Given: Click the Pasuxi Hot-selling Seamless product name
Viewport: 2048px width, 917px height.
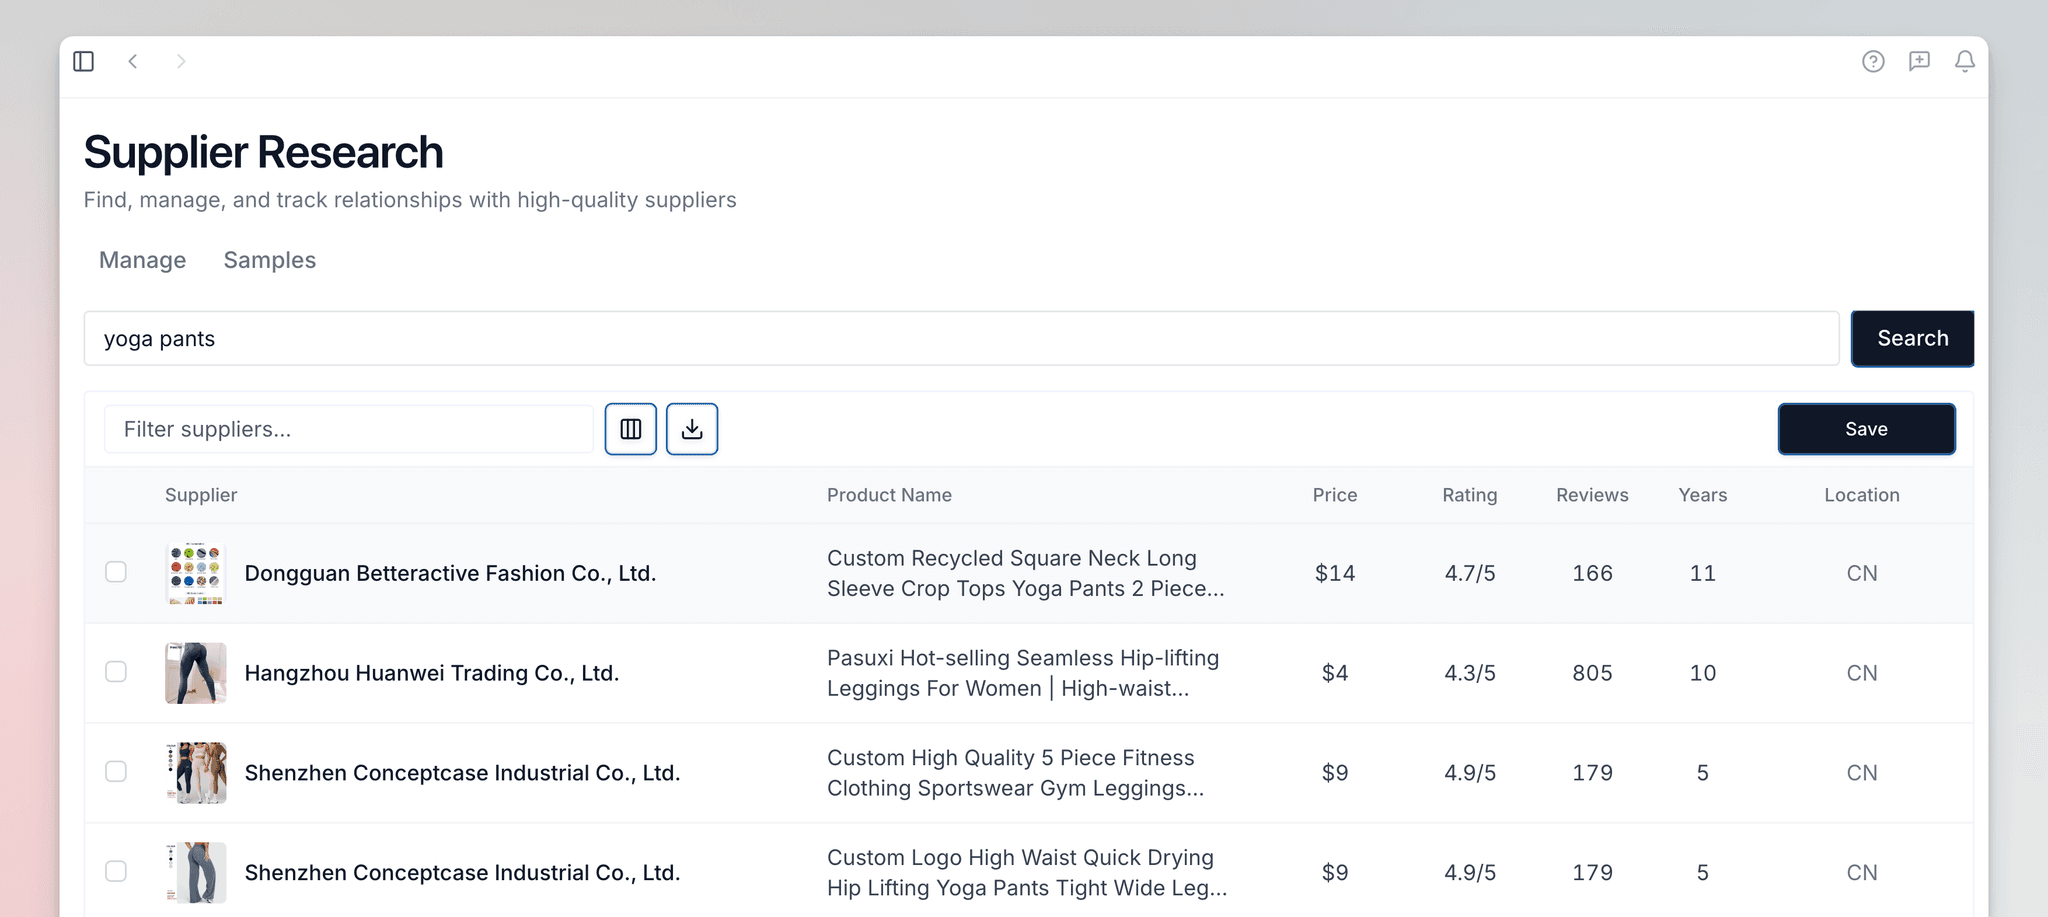Looking at the screenshot, I should pyautogui.click(x=1023, y=673).
